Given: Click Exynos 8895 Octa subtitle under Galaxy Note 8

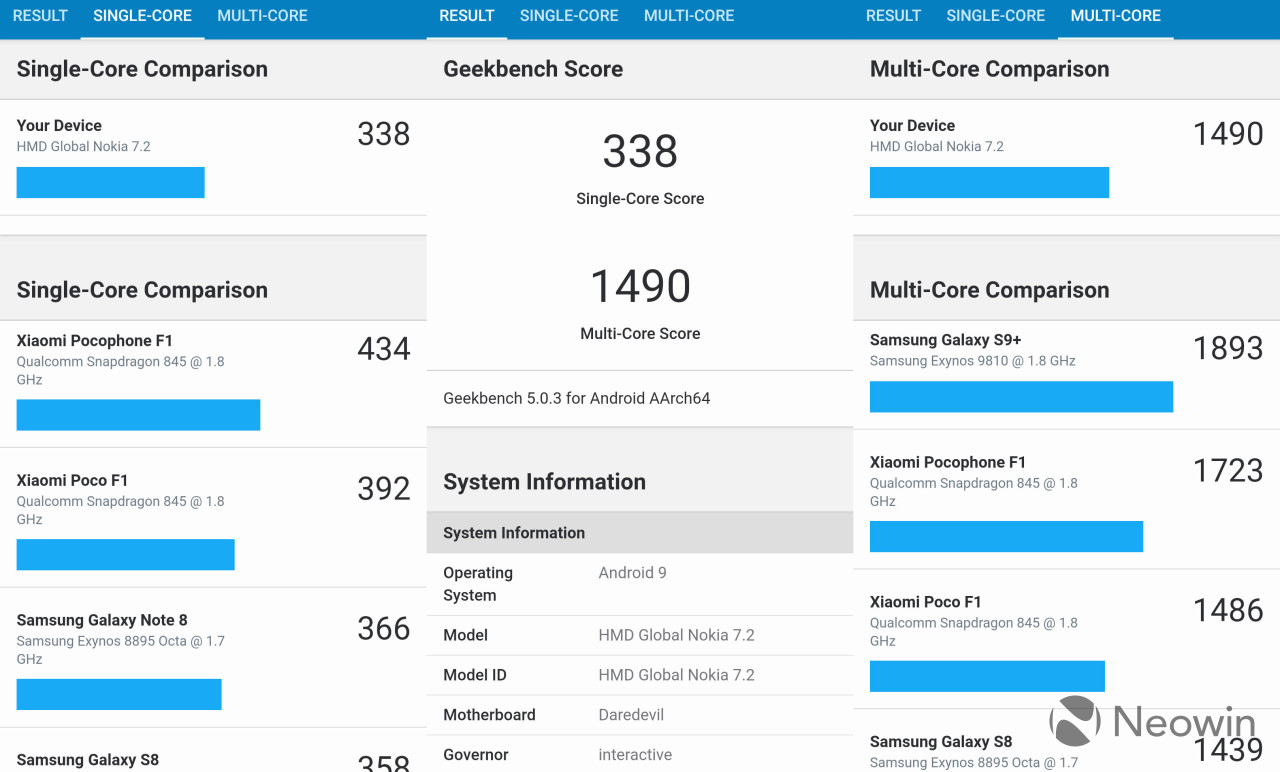Looking at the screenshot, I should click(x=120, y=650).
